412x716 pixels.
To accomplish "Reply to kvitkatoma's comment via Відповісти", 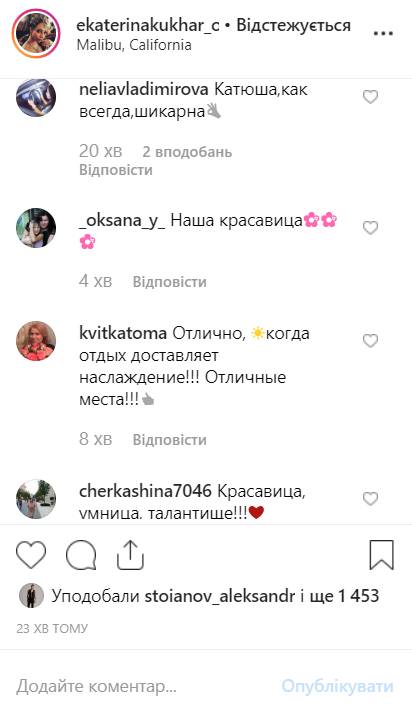I will tap(169, 440).
